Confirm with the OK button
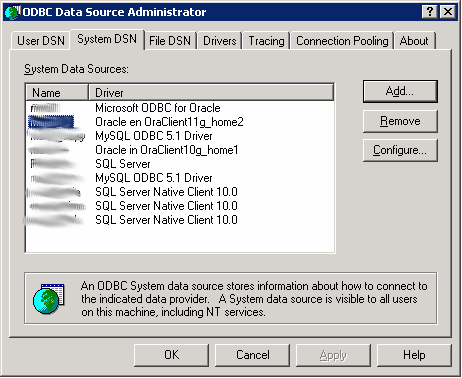Viewport: 462px width, 378px height. tap(171, 355)
